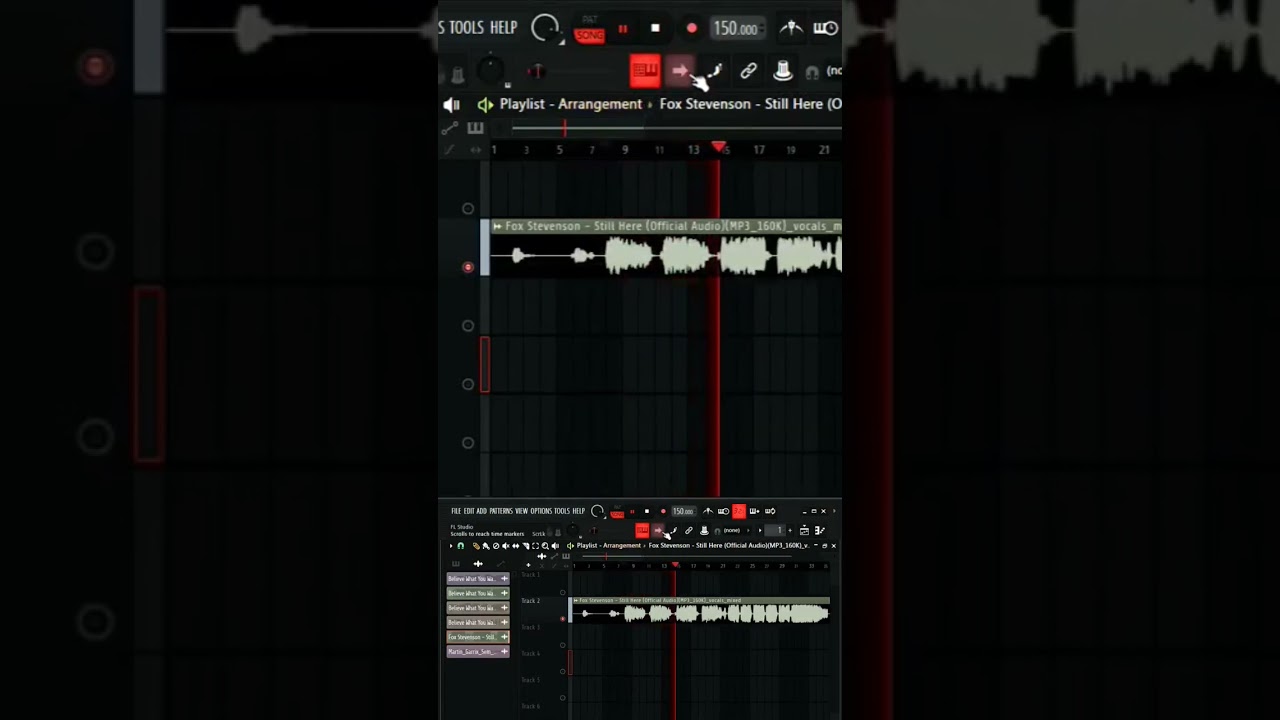Select the Fox Stevenson audio waveform in enlarged view
This screenshot has width=1280, height=720.
pos(666,257)
